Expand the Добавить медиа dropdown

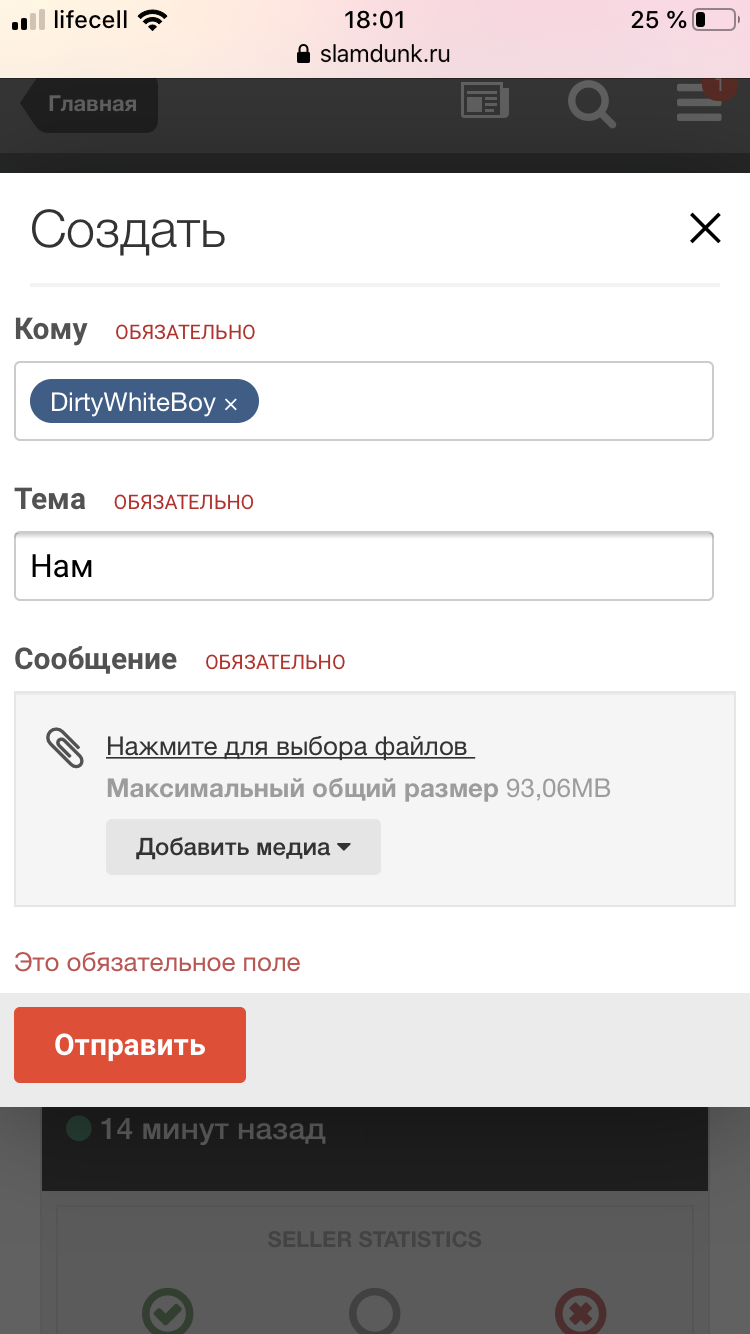(x=243, y=847)
